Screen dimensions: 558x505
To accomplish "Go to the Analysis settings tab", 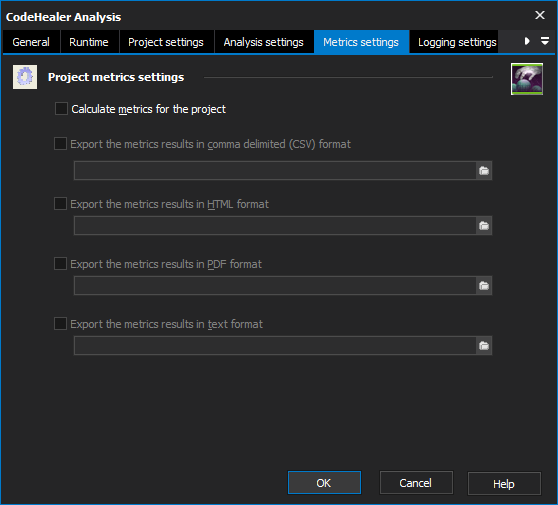I will (264, 42).
